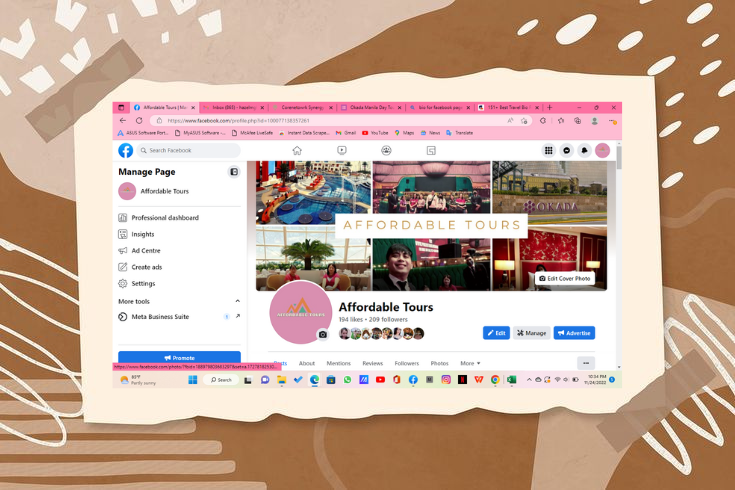Open the About page tab
This screenshot has height=490, width=735.
coord(307,363)
